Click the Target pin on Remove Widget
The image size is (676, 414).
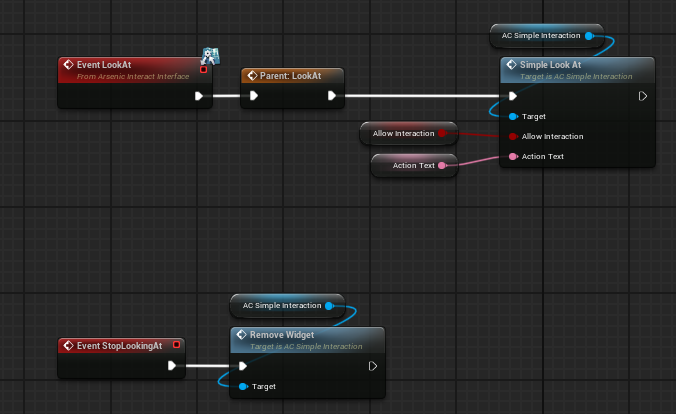(243, 386)
